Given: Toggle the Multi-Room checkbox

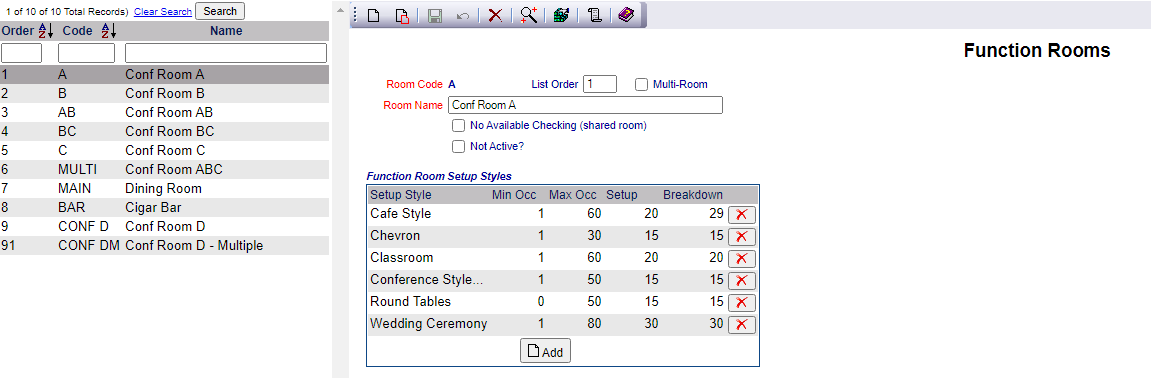Looking at the screenshot, I should (x=642, y=84).
